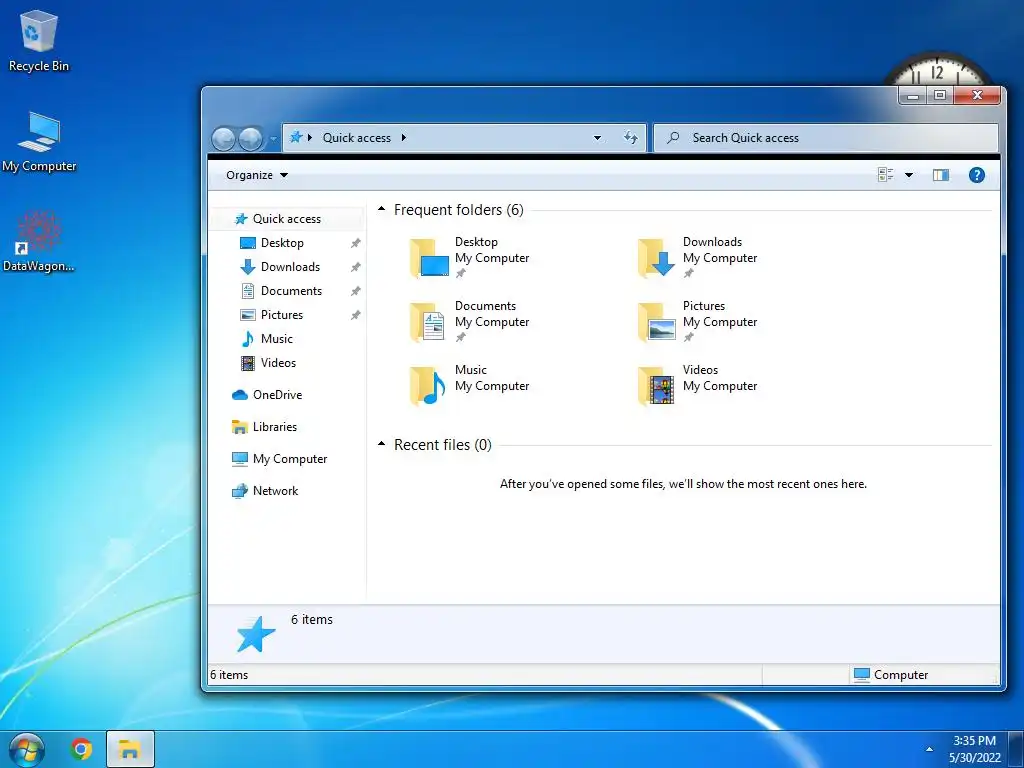The width and height of the screenshot is (1024, 768).
Task: Click the pin icon next to Pictures in sidebar
Action: 355,315
